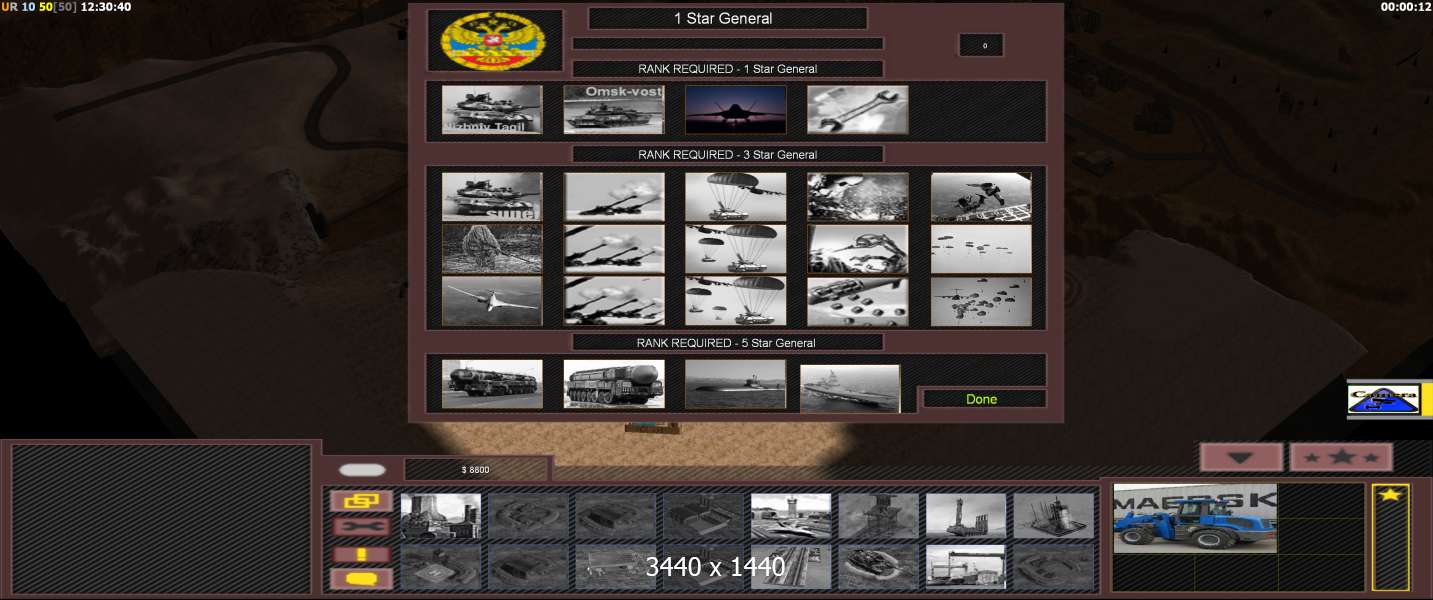Click the Done button
The width and height of the screenshot is (1433, 600).
[983, 399]
